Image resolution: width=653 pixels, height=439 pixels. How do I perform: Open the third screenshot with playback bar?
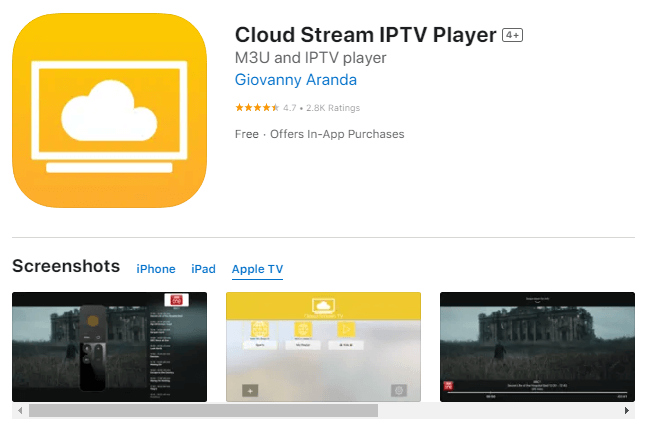537,346
